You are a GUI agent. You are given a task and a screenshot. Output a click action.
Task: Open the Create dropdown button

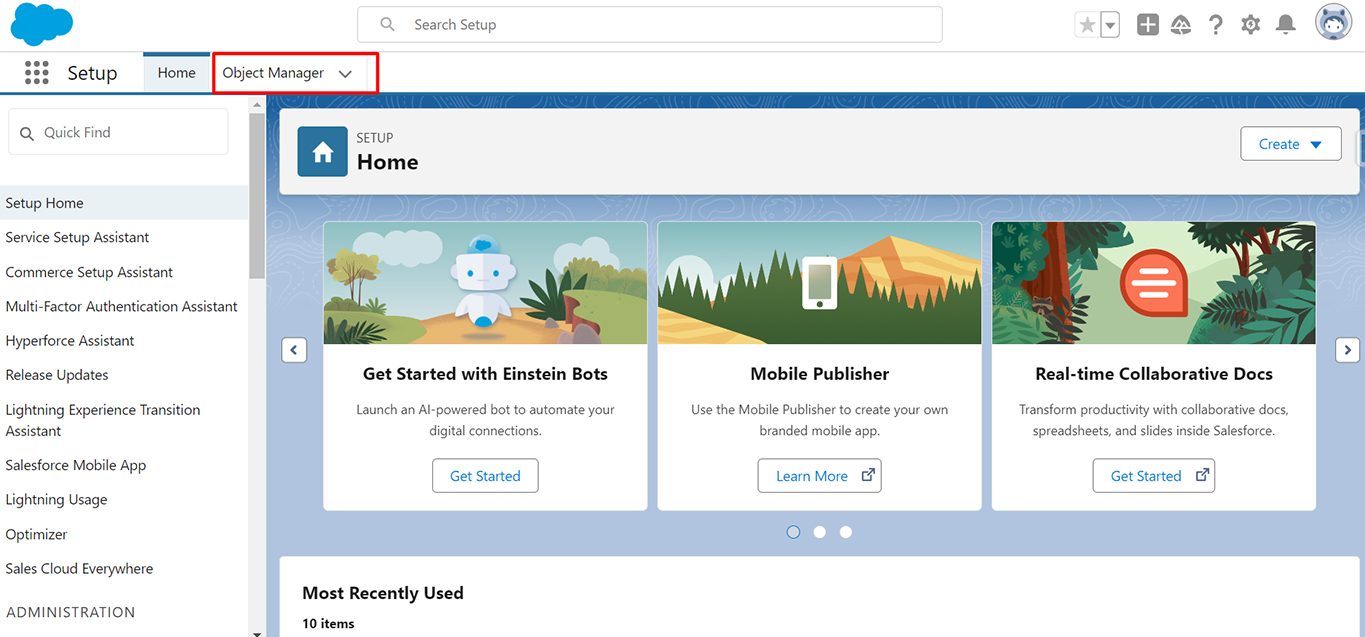[1291, 144]
